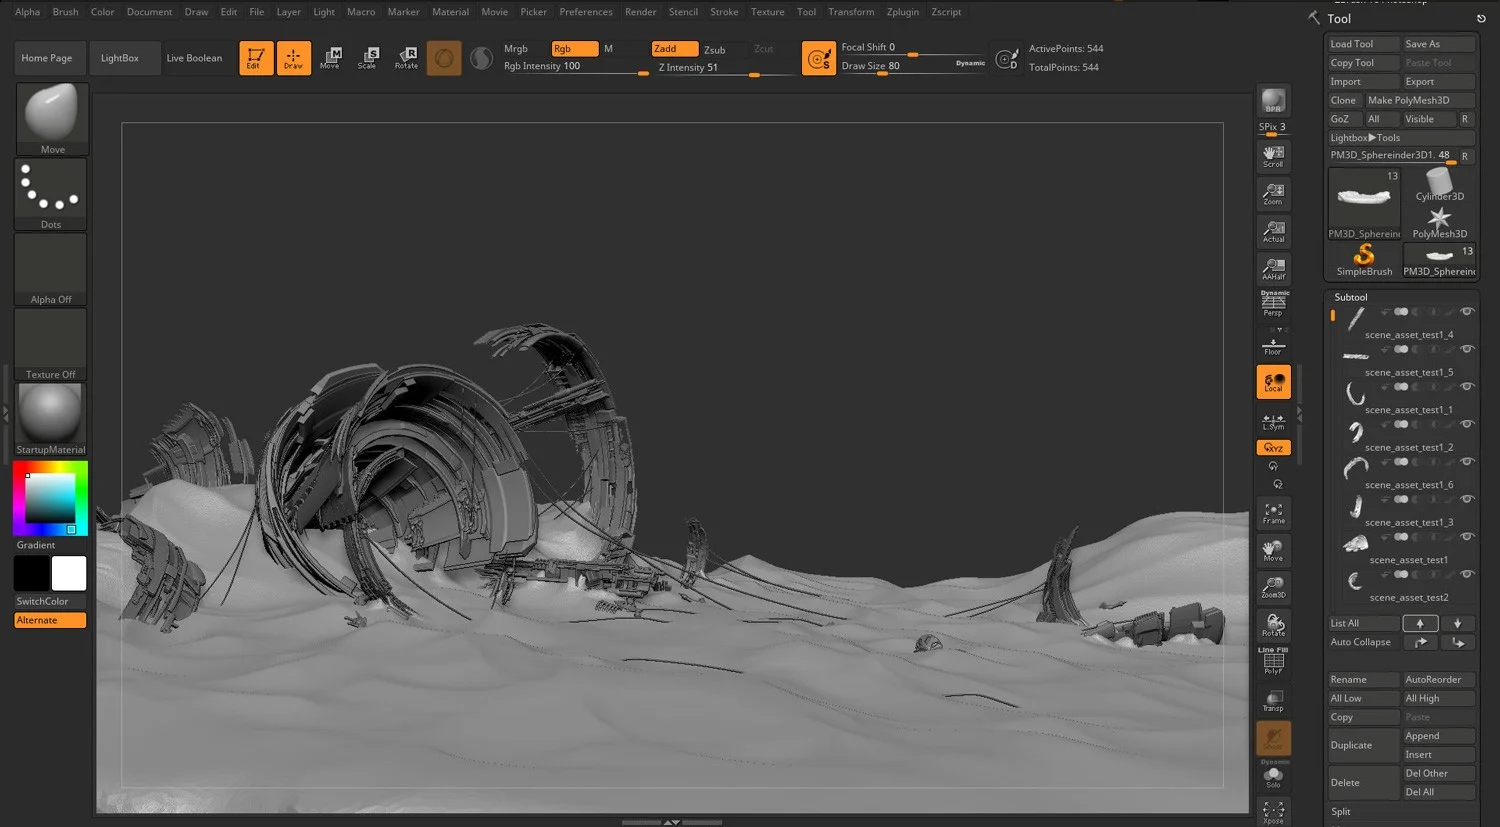Activate the Frame view icon
The width and height of the screenshot is (1500, 827).
pos(1272,512)
